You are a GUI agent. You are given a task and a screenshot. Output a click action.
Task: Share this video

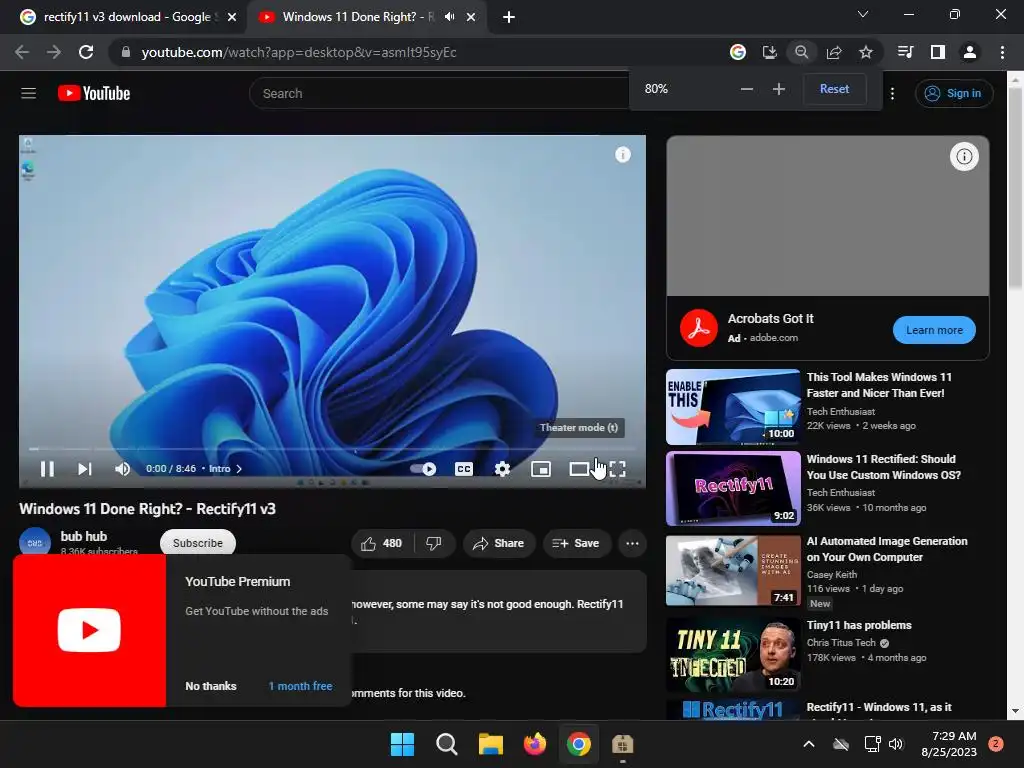coord(499,543)
